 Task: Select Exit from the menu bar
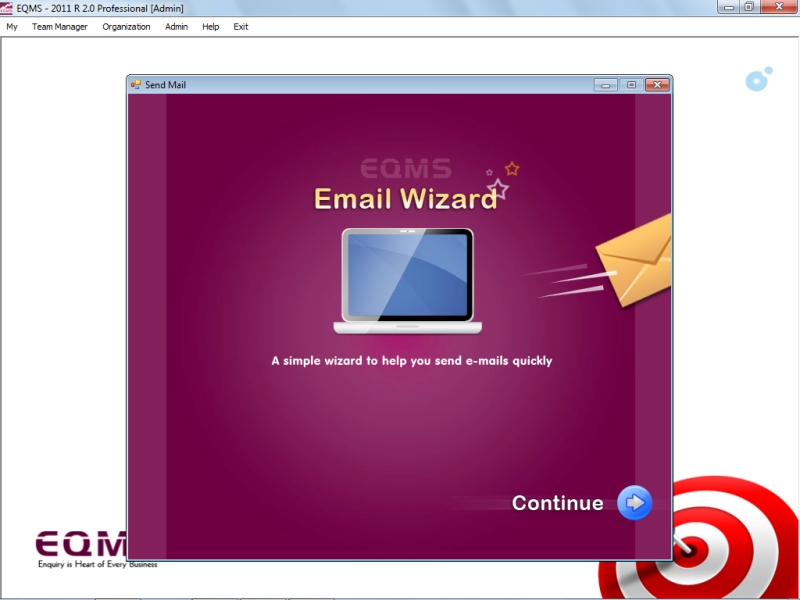(x=241, y=27)
